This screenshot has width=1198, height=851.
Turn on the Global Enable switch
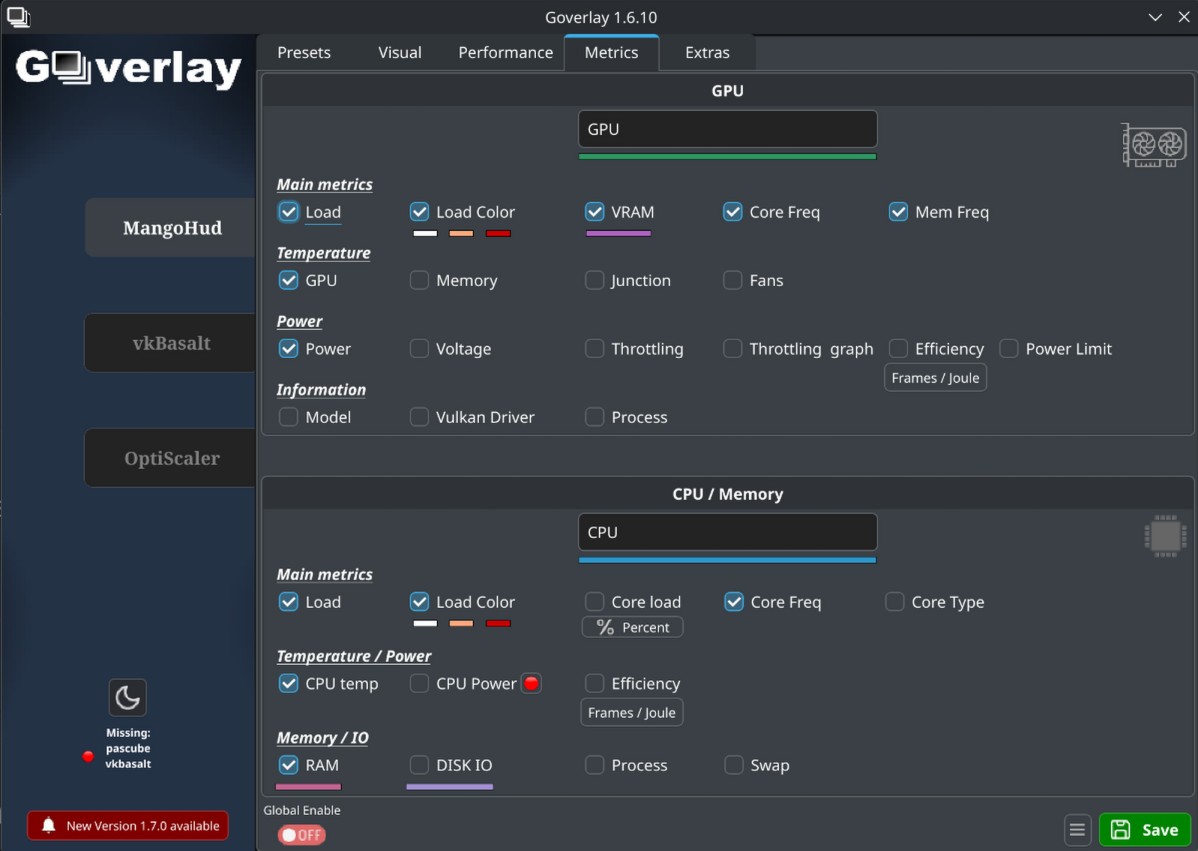point(302,835)
